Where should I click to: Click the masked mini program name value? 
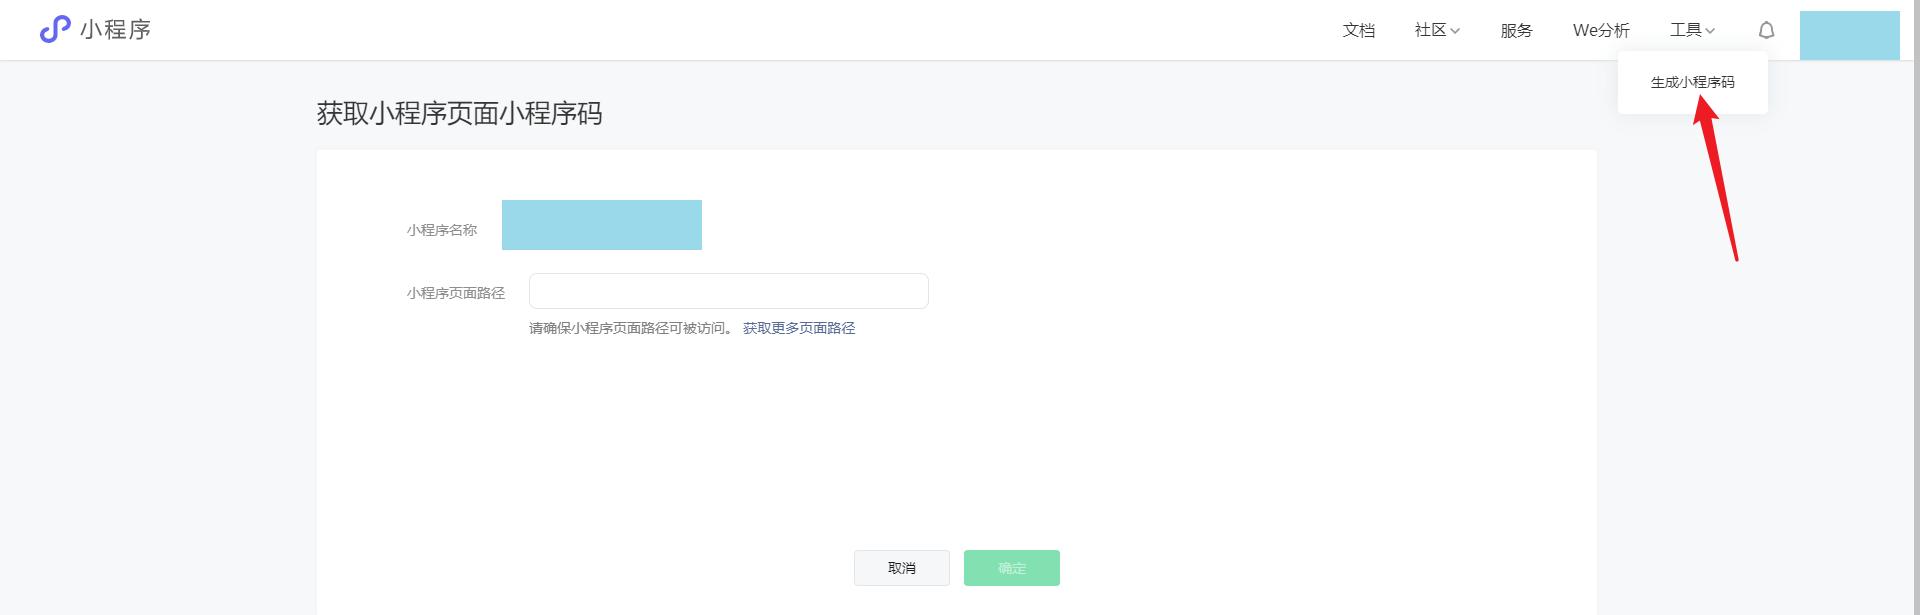point(601,225)
